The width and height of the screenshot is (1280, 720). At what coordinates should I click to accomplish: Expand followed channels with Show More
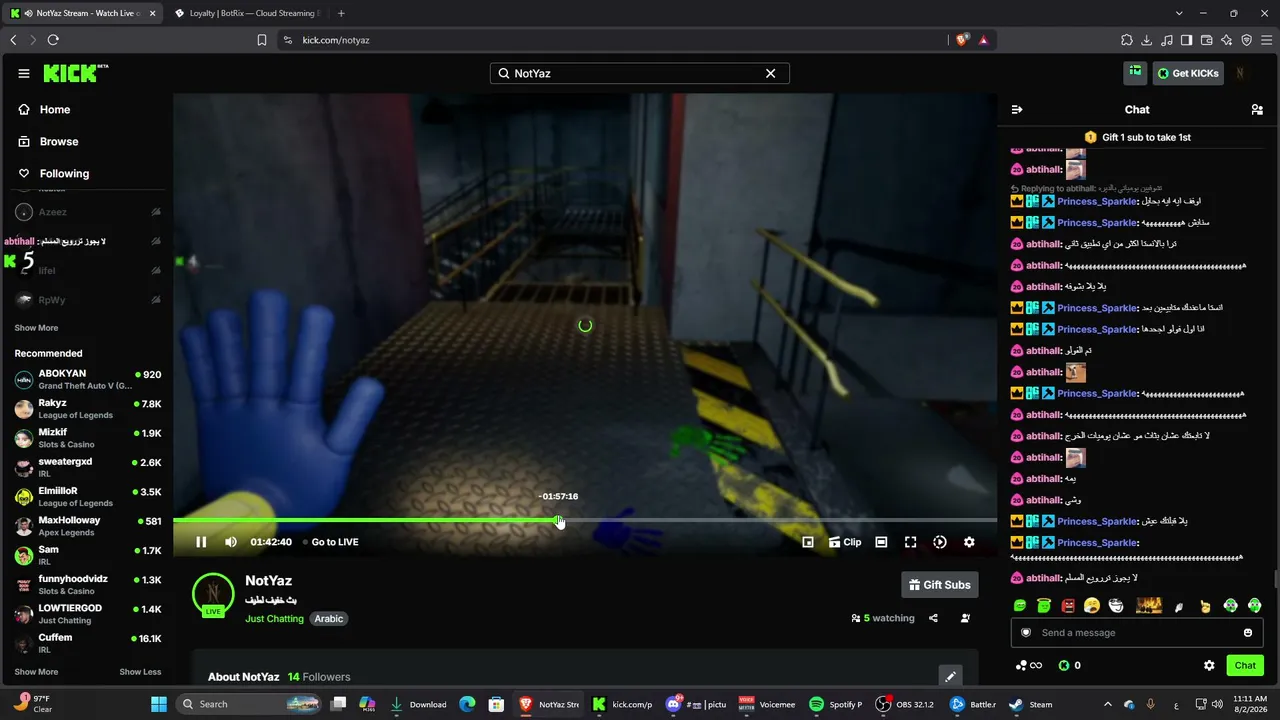36,328
